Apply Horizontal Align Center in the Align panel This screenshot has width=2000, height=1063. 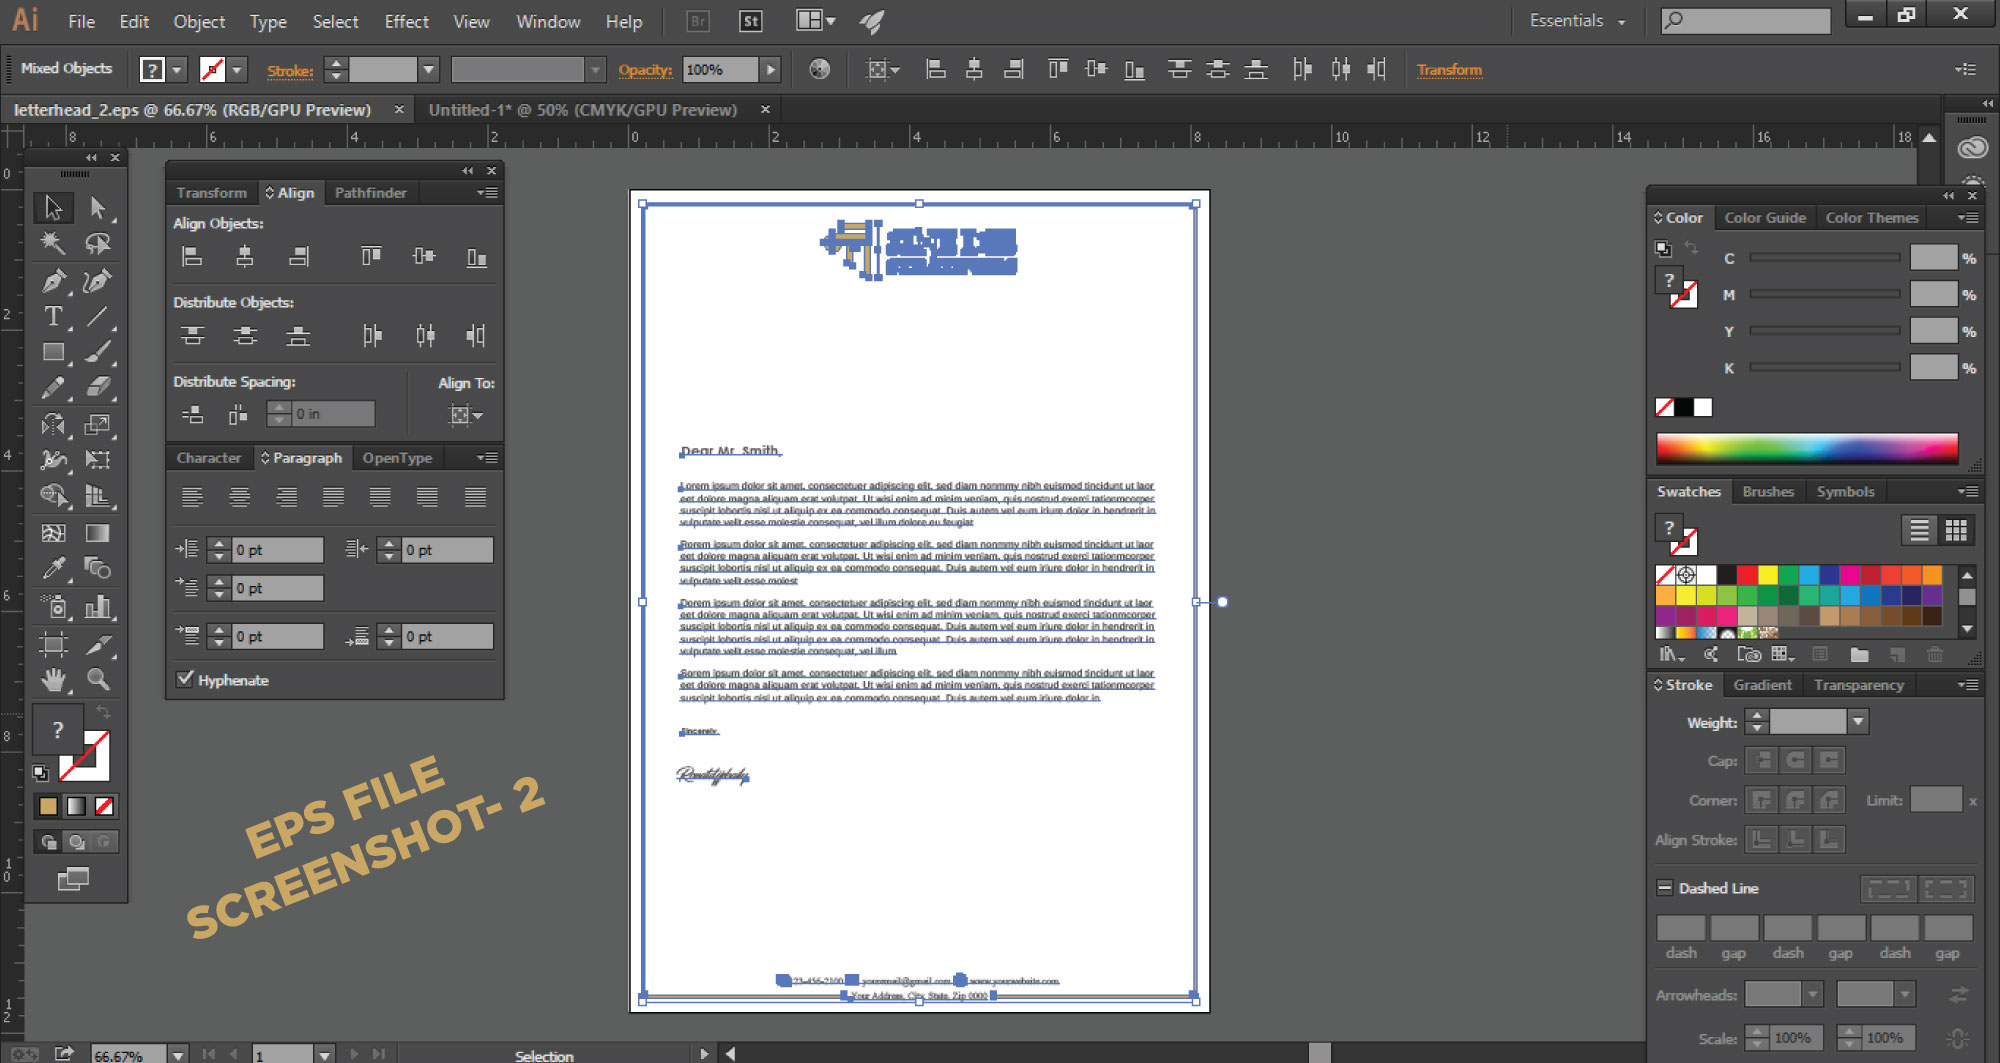pos(245,256)
